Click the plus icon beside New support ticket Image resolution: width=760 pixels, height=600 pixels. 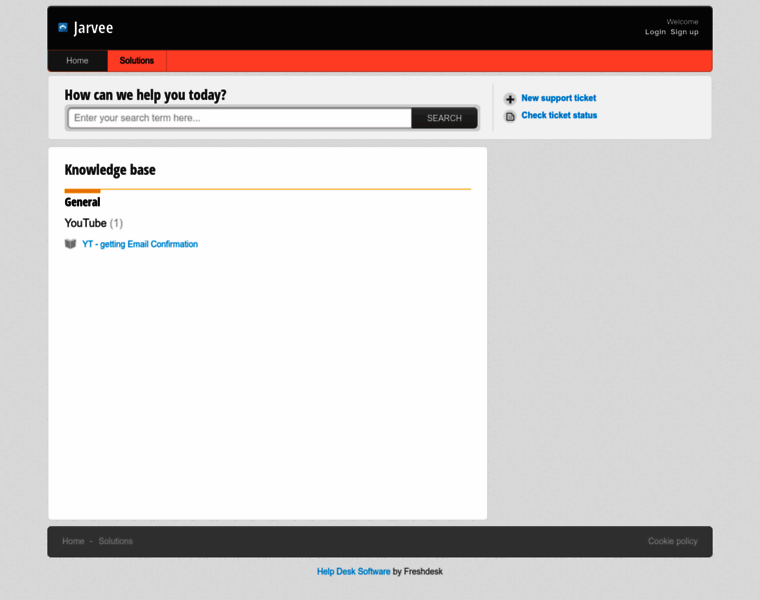[510, 99]
